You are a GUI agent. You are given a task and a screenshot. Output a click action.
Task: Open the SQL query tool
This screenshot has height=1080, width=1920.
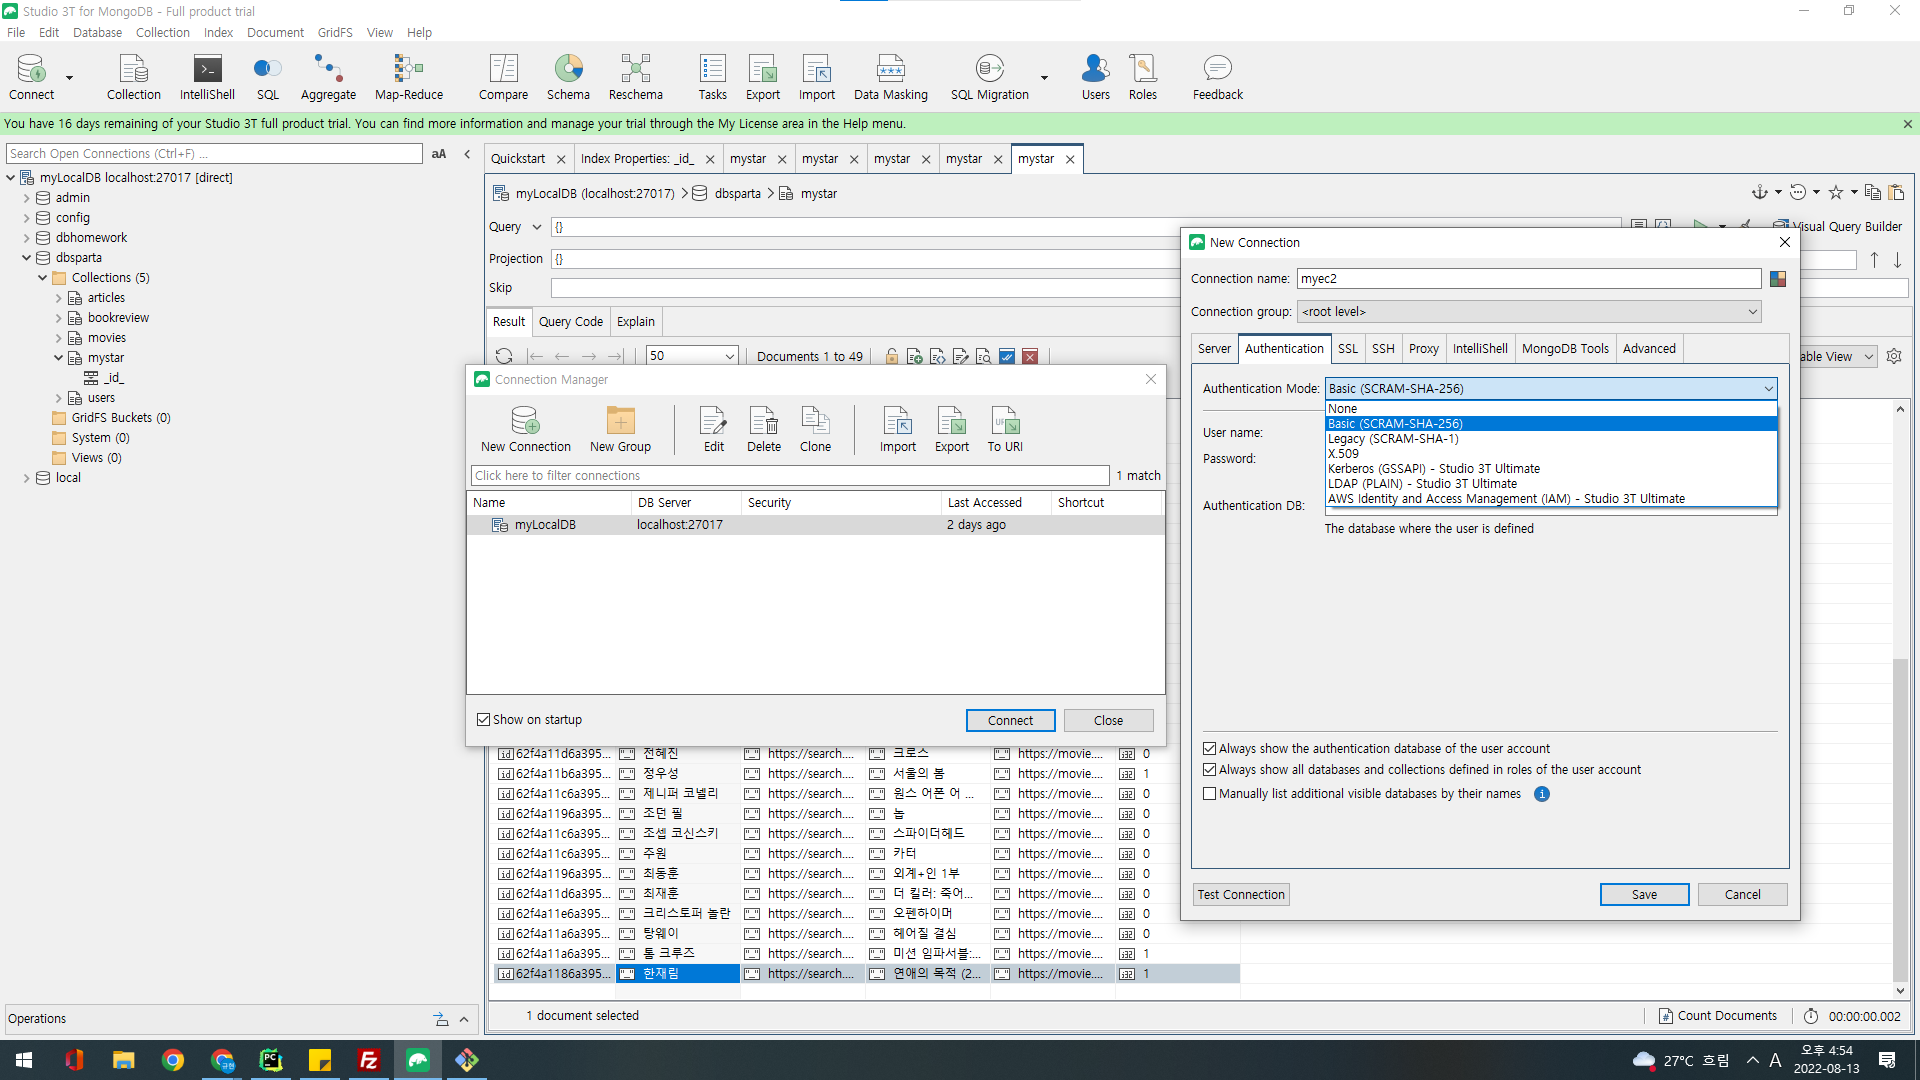[x=267, y=77]
